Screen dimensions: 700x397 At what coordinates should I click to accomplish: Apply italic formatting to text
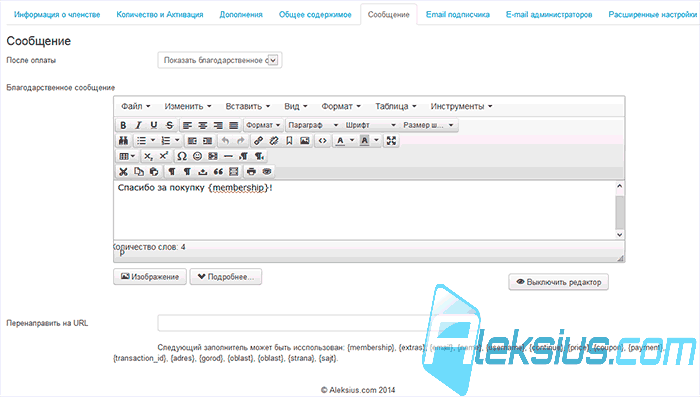138,125
